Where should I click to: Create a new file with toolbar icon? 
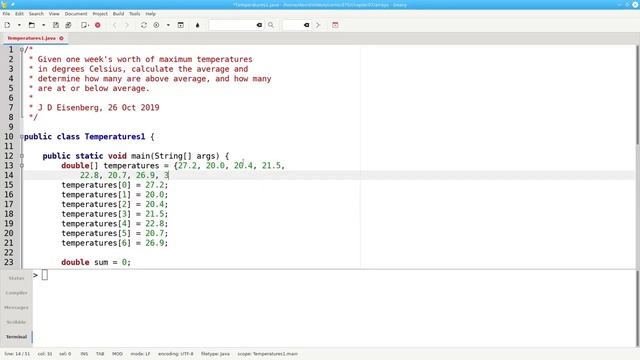pos(7,25)
